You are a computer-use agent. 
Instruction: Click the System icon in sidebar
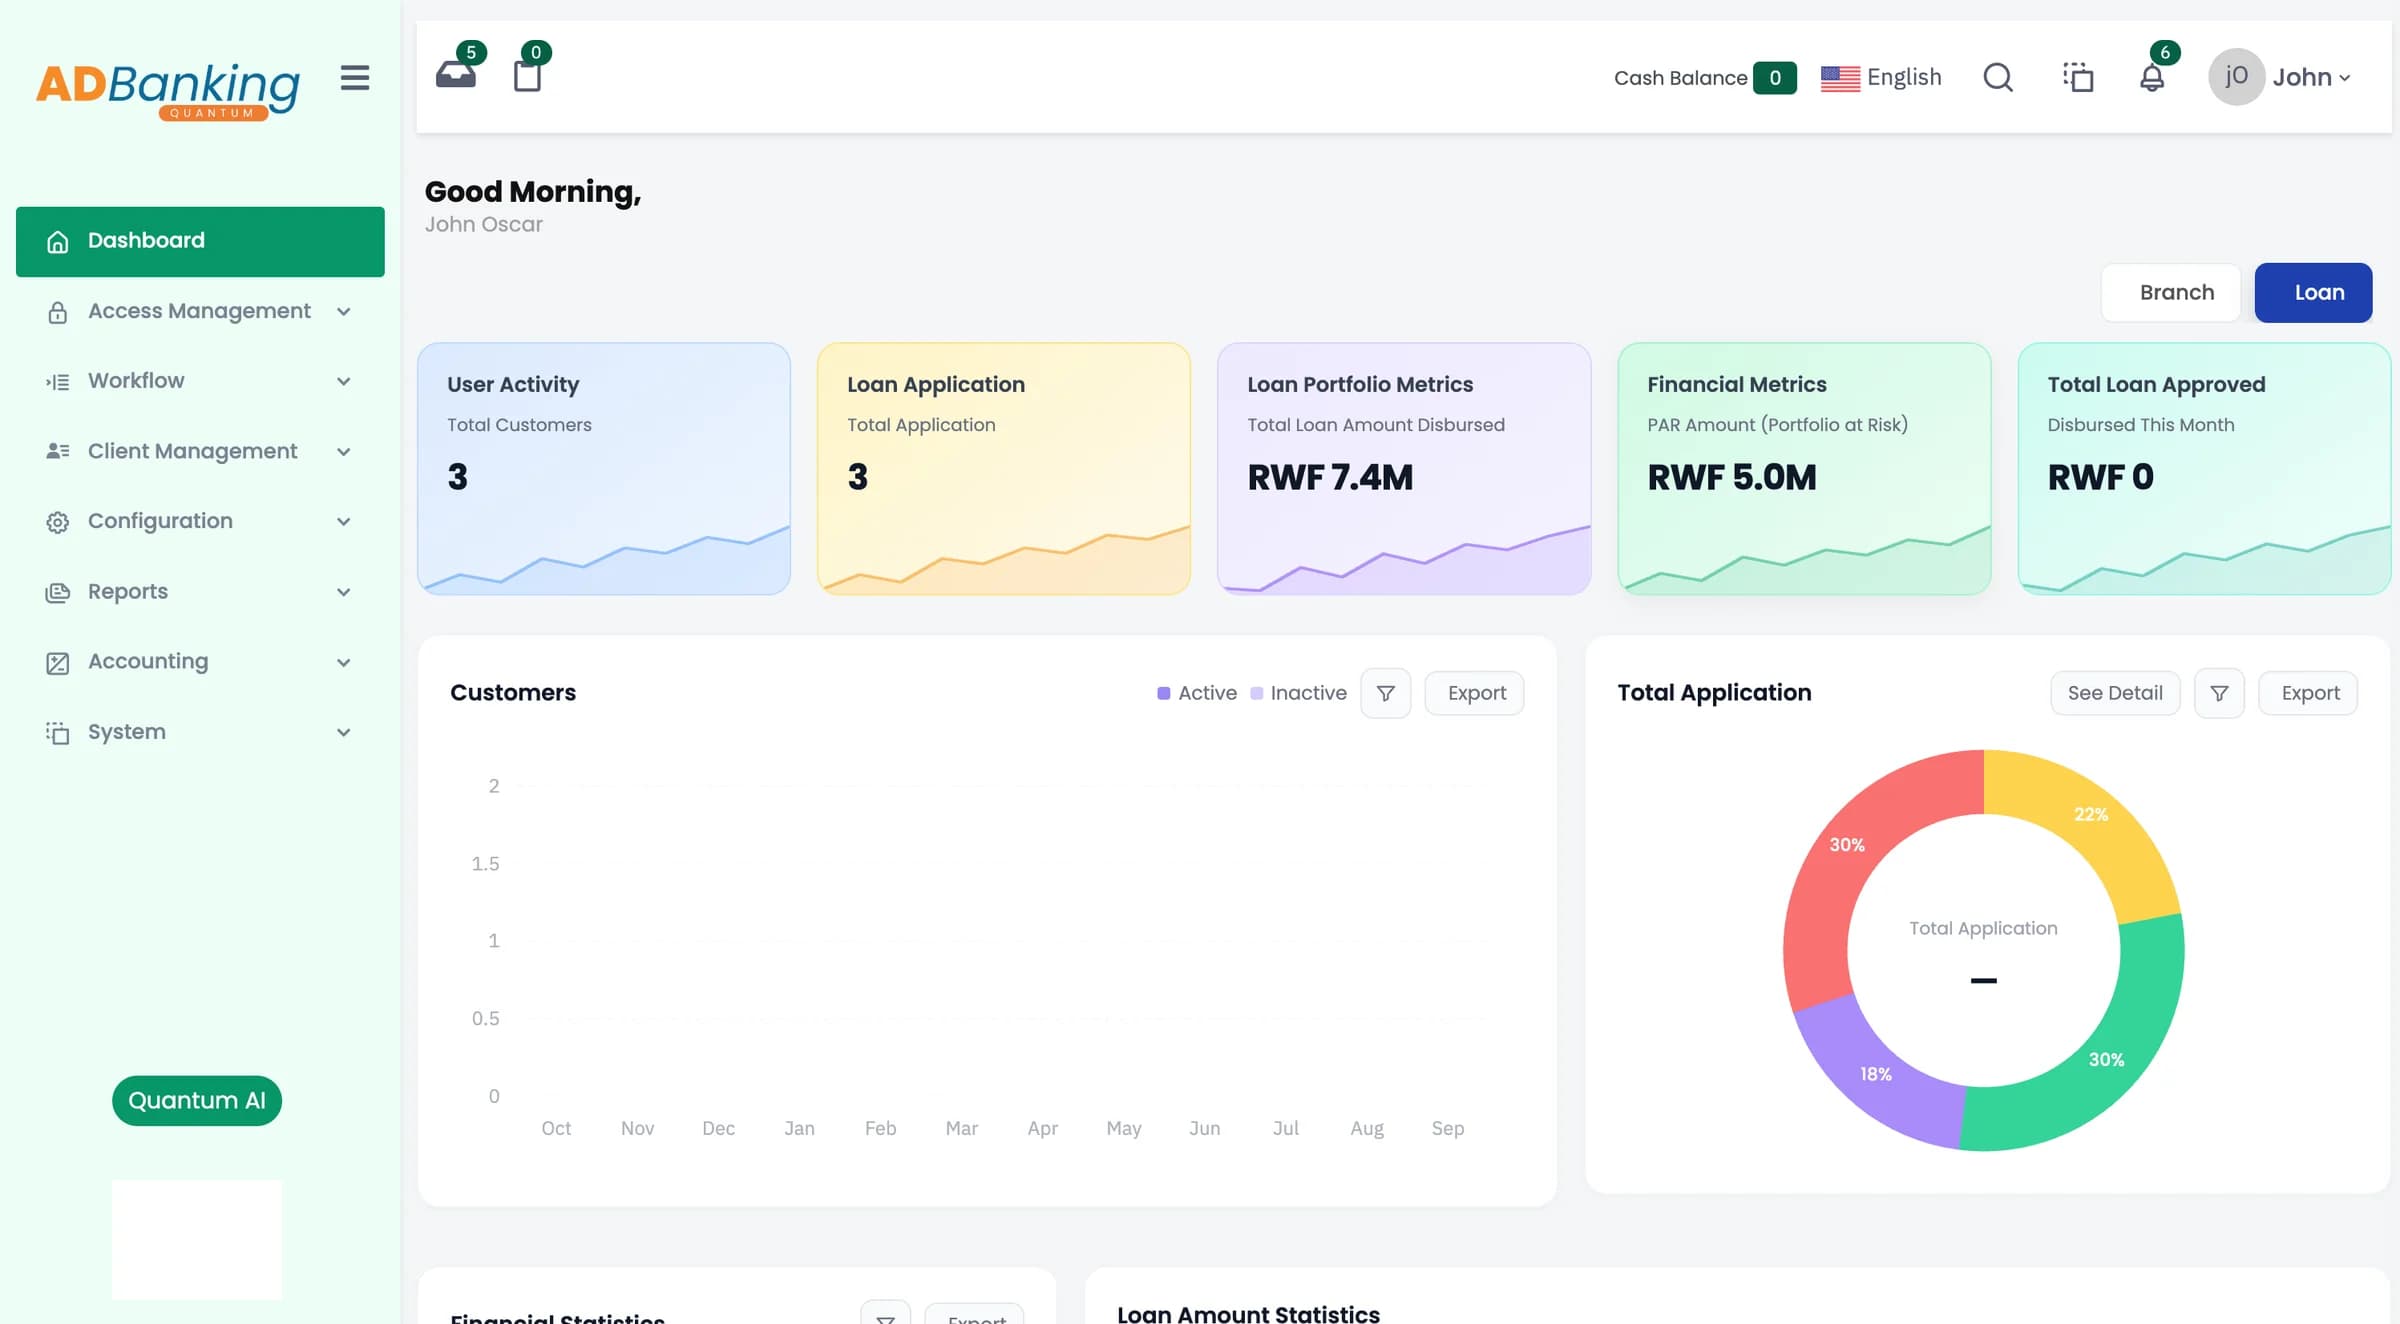point(58,733)
